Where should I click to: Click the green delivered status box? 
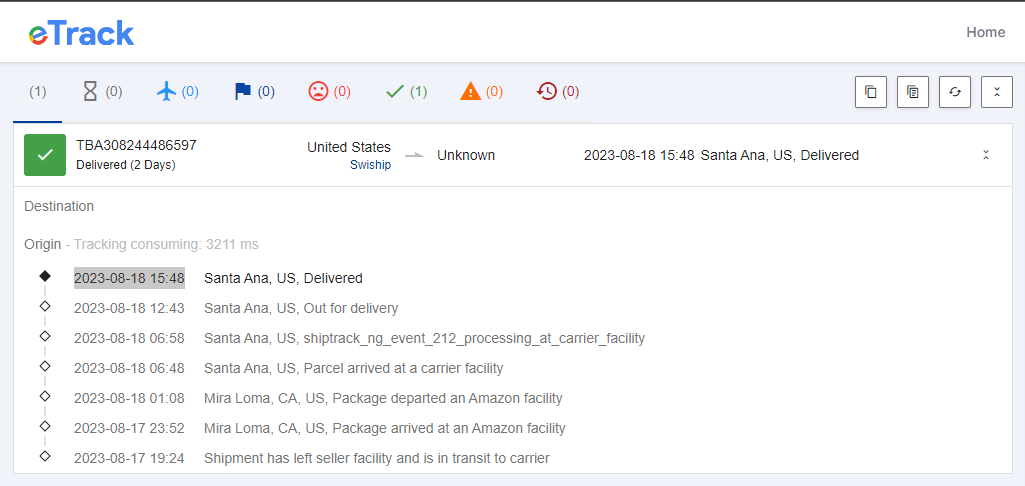[x=45, y=155]
